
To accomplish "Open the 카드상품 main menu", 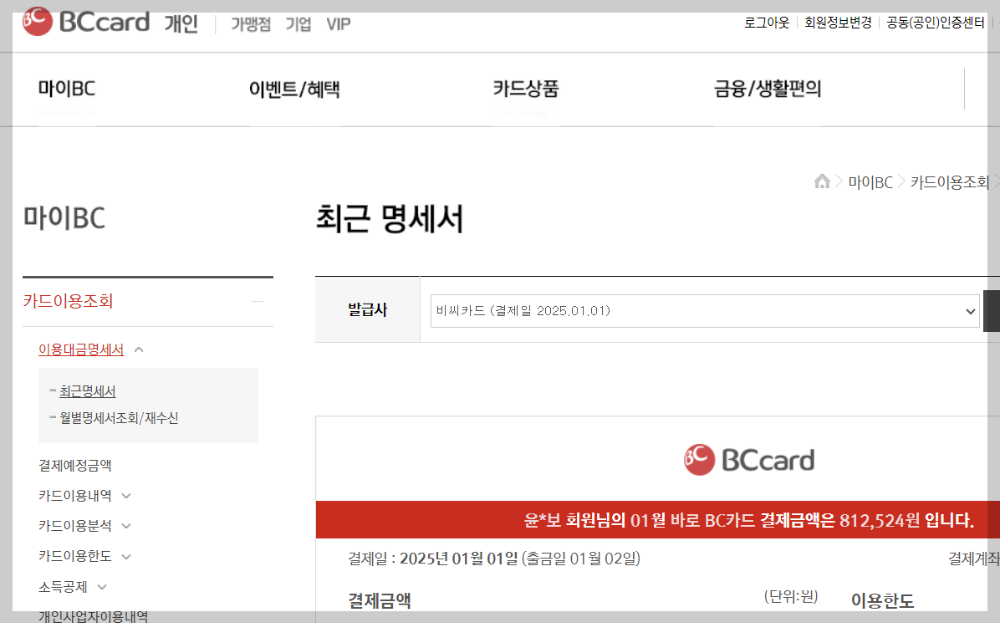I will [526, 89].
